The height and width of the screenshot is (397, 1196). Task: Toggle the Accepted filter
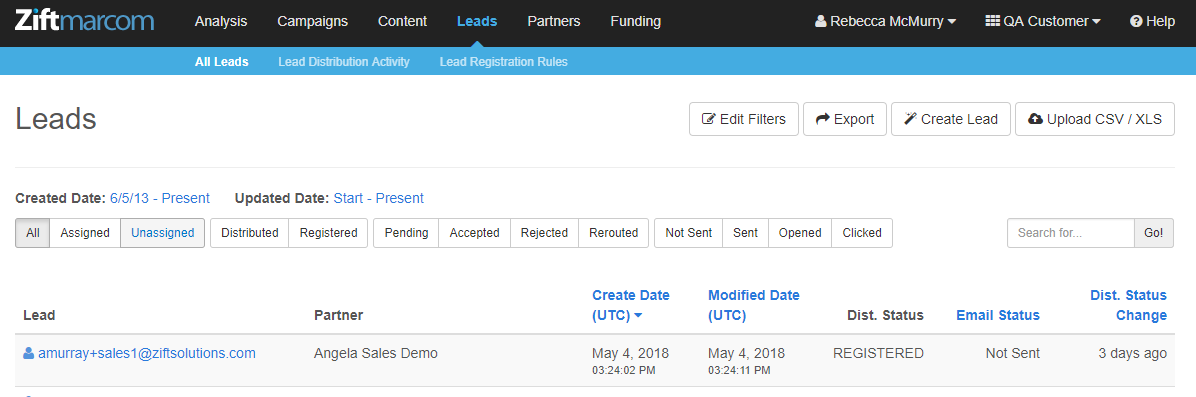point(474,233)
